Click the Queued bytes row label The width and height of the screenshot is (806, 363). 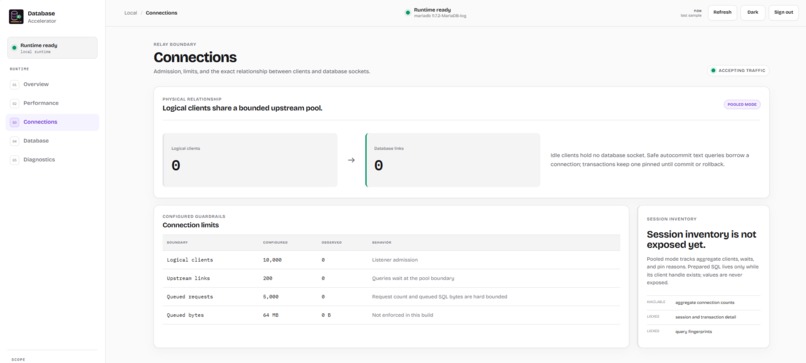[185, 315]
